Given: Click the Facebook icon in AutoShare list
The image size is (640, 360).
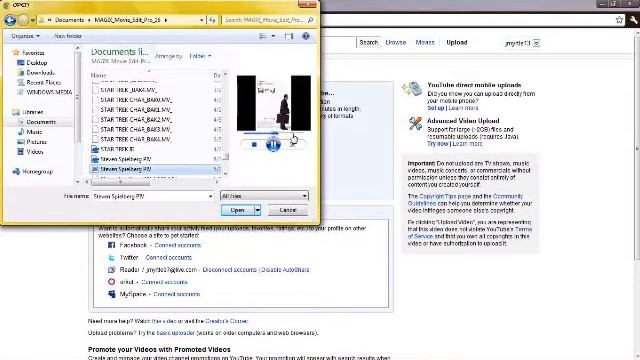Looking at the screenshot, I should (111, 245).
